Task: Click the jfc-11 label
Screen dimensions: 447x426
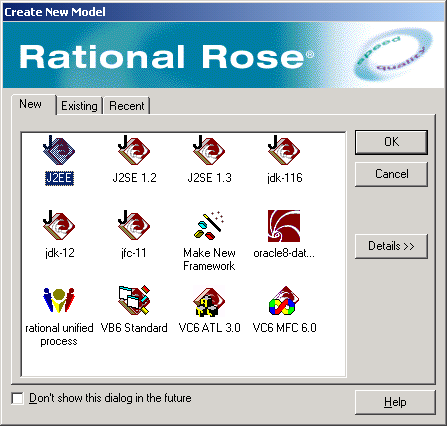Action: [134, 253]
